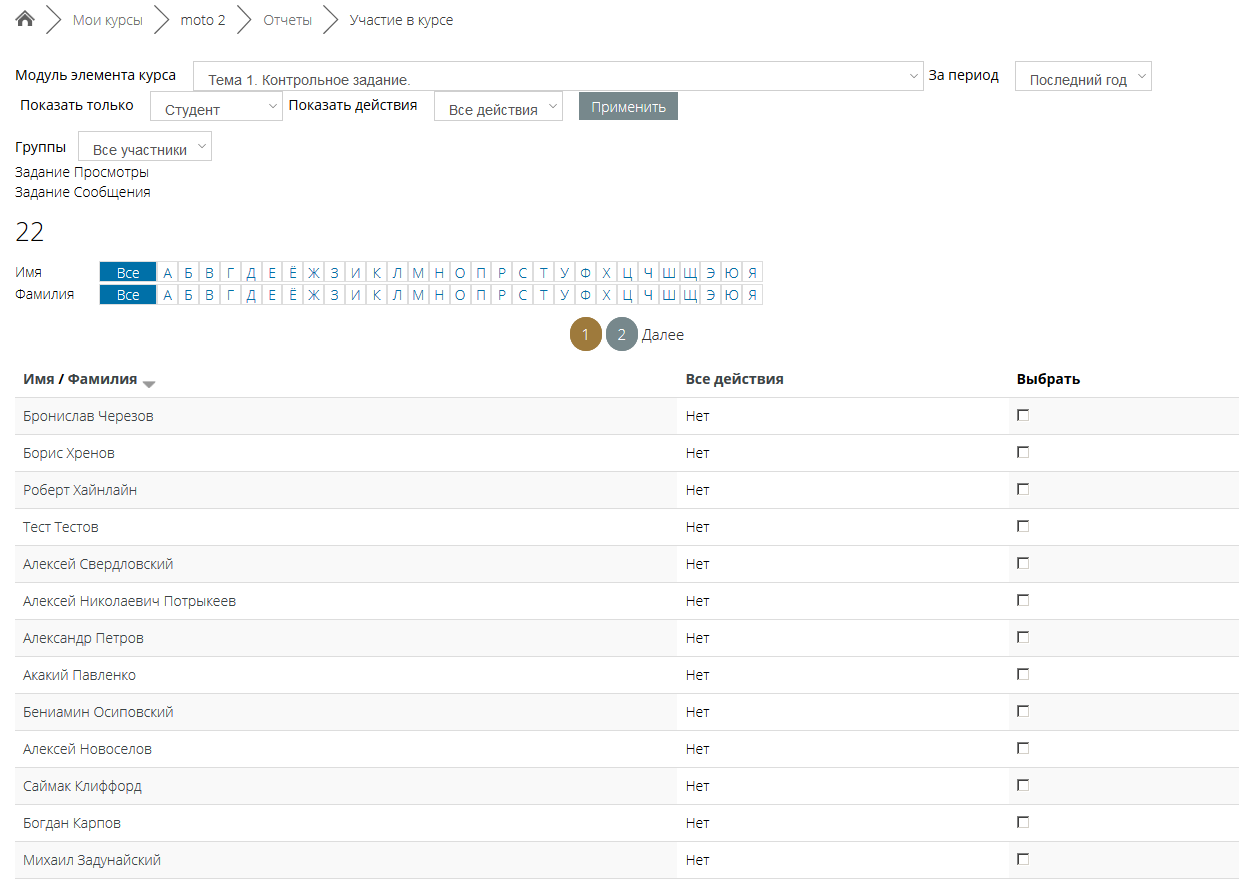Viewport: 1250px width, 880px height.
Task: Expand the За период dropdown
Action: point(1083,78)
